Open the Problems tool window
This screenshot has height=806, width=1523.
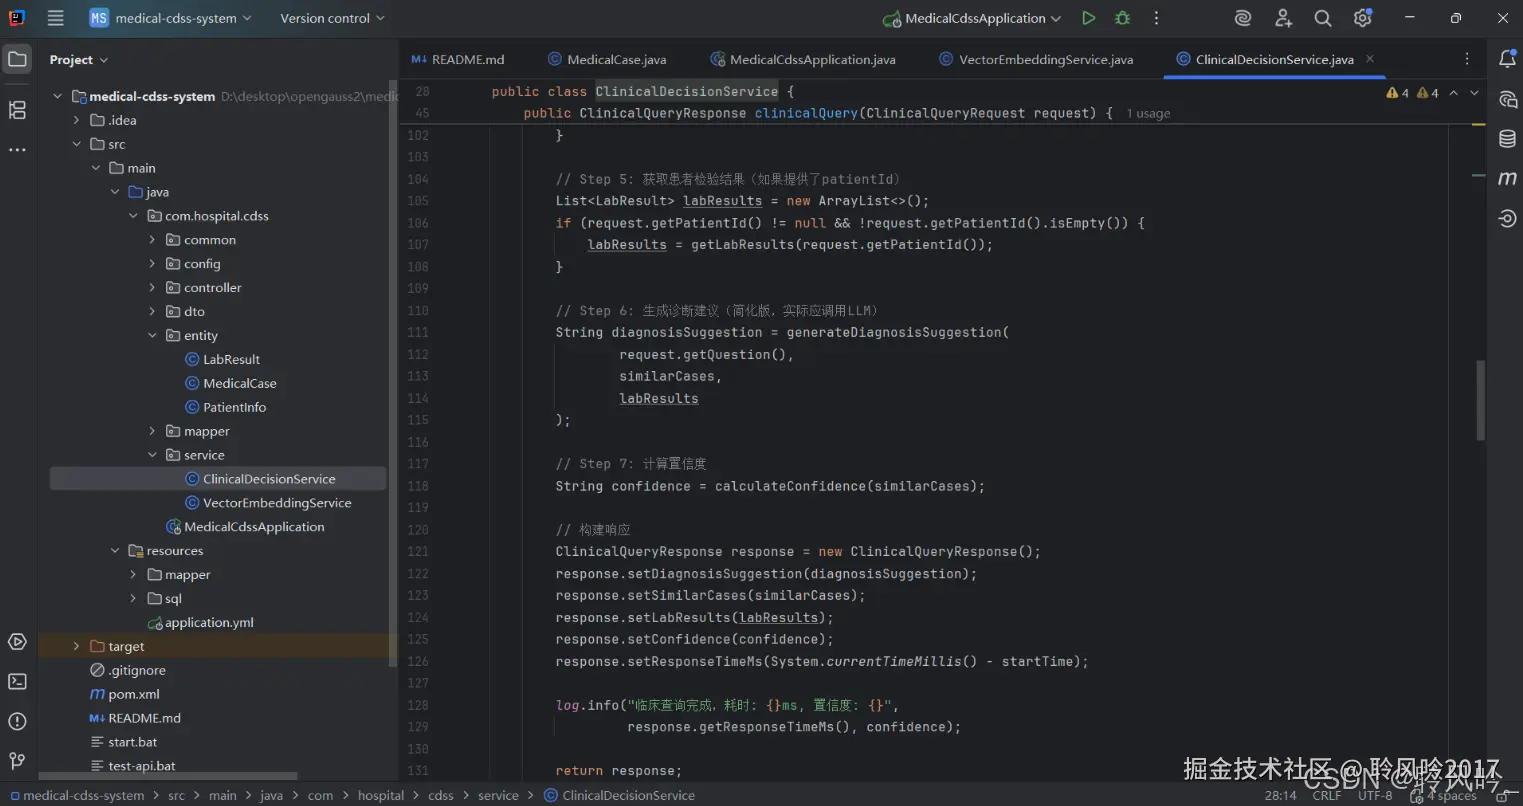click(x=17, y=721)
